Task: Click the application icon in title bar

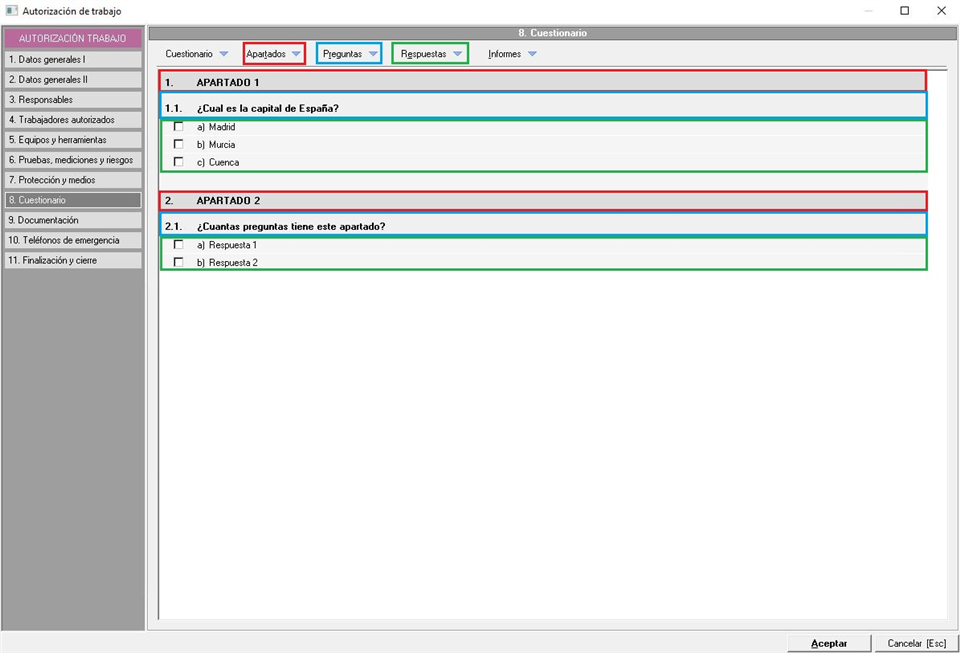Action: (x=12, y=11)
